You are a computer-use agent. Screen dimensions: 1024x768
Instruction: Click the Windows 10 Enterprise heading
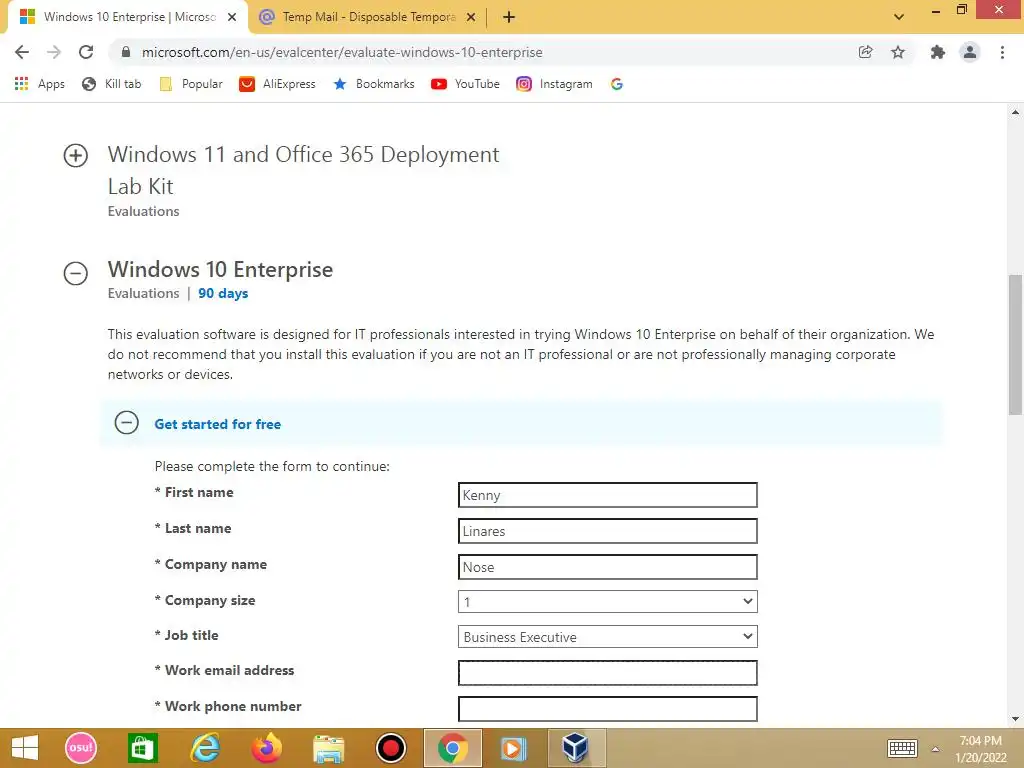[220, 269]
